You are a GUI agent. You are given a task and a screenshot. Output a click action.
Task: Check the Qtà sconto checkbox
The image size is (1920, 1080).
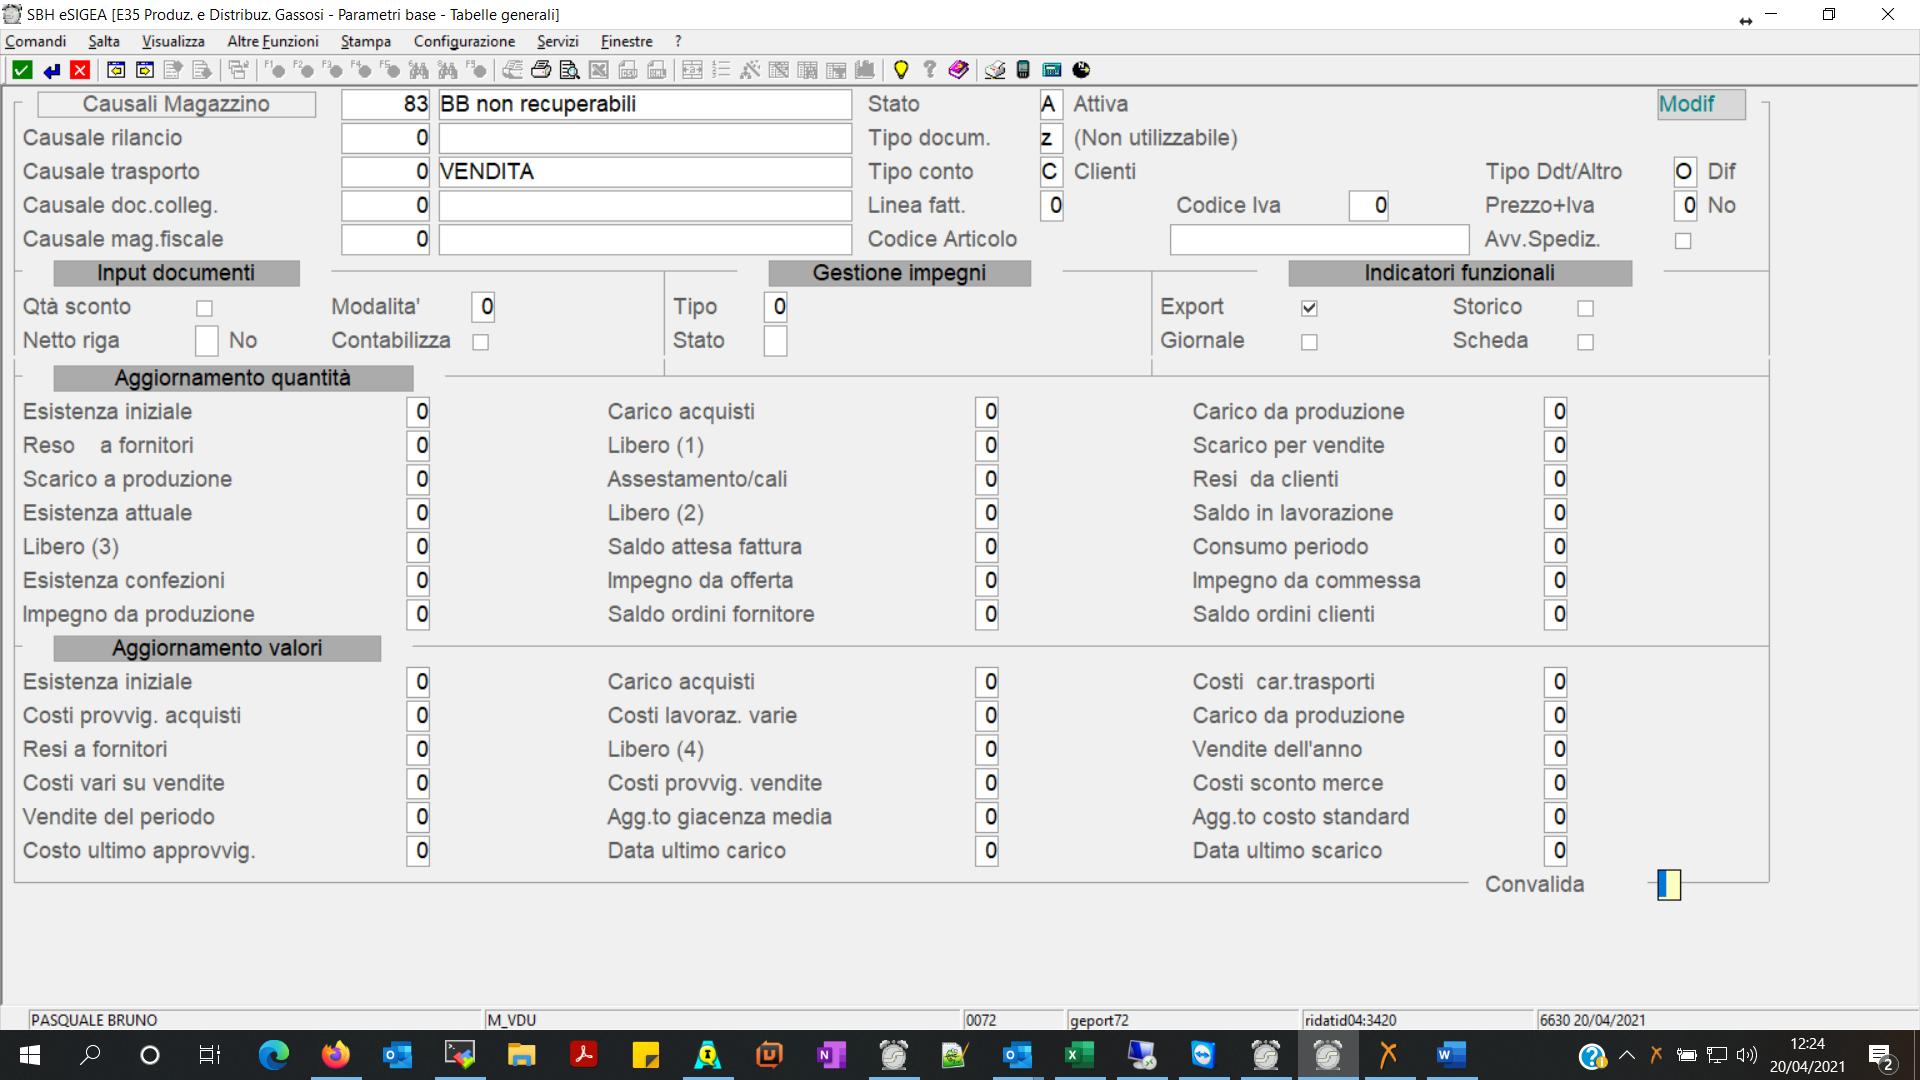click(x=204, y=308)
